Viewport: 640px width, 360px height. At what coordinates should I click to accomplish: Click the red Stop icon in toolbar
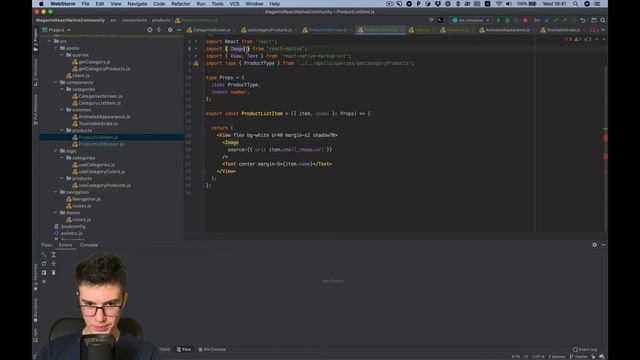[x=525, y=20]
